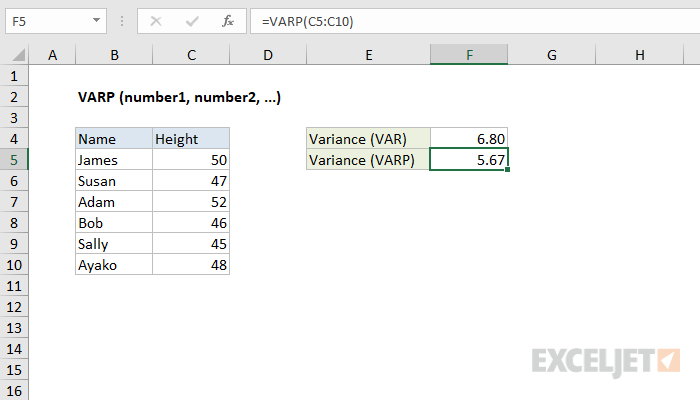Select row 8 header

(x=14, y=223)
